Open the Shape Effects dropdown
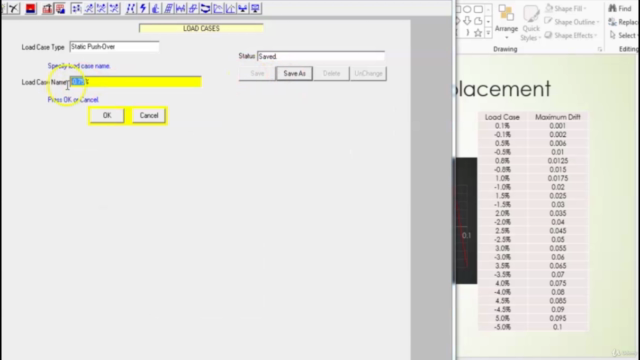Screen dimensions: 640x360 [x=572, y=36]
